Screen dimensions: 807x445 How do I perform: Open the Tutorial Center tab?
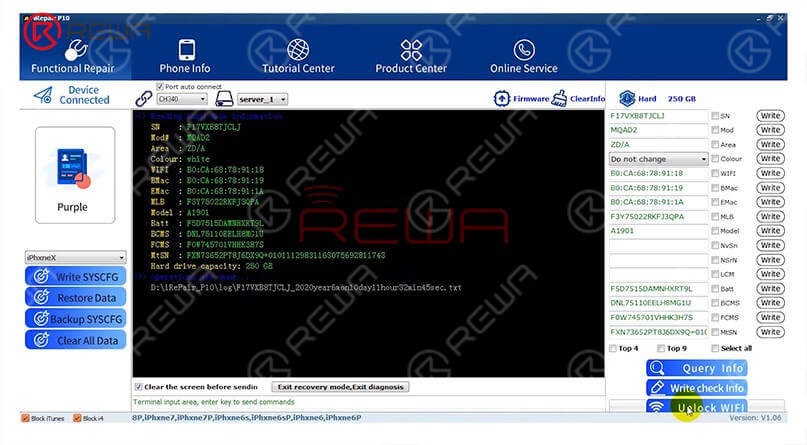pyautogui.click(x=298, y=56)
